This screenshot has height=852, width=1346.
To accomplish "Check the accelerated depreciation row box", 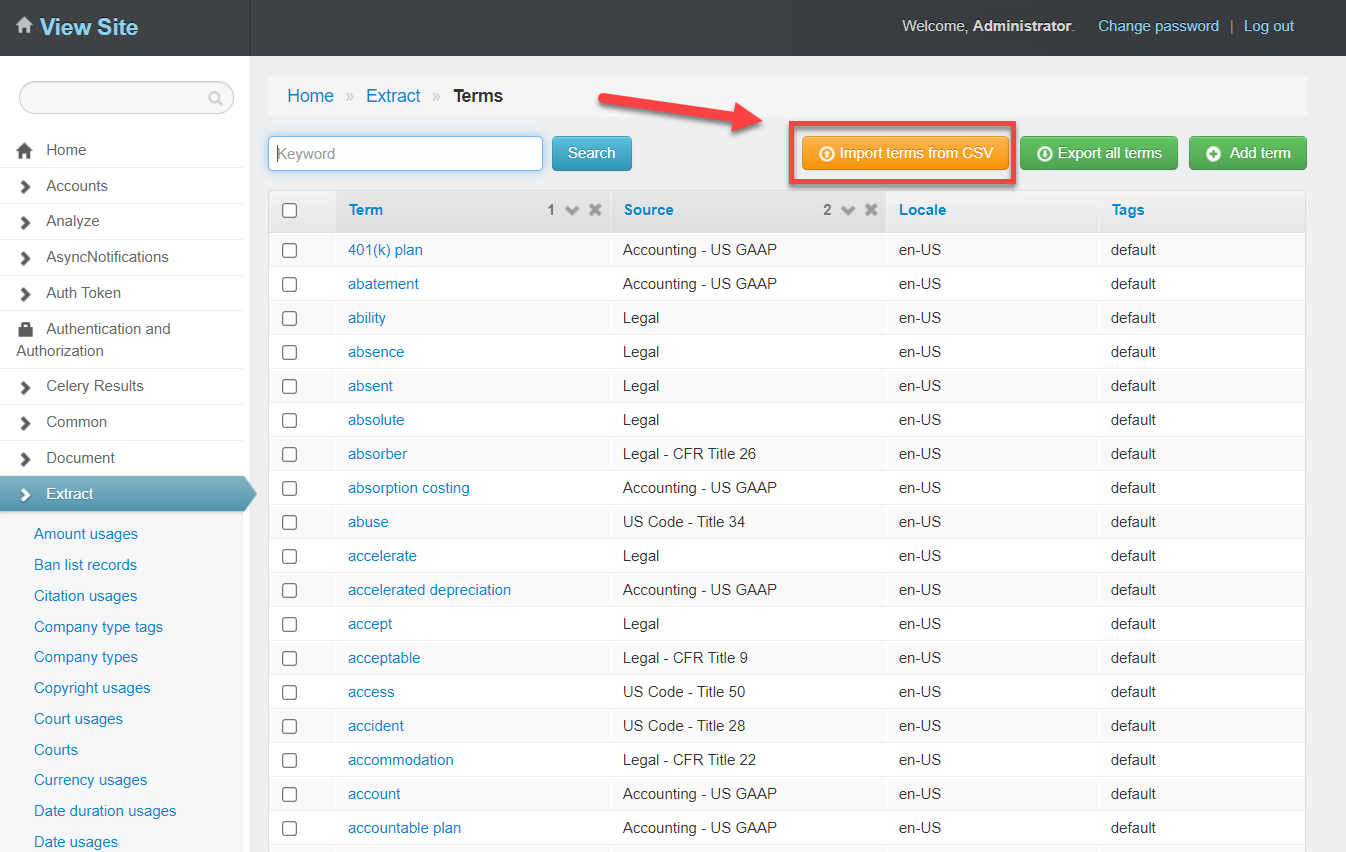I will click(290, 590).
